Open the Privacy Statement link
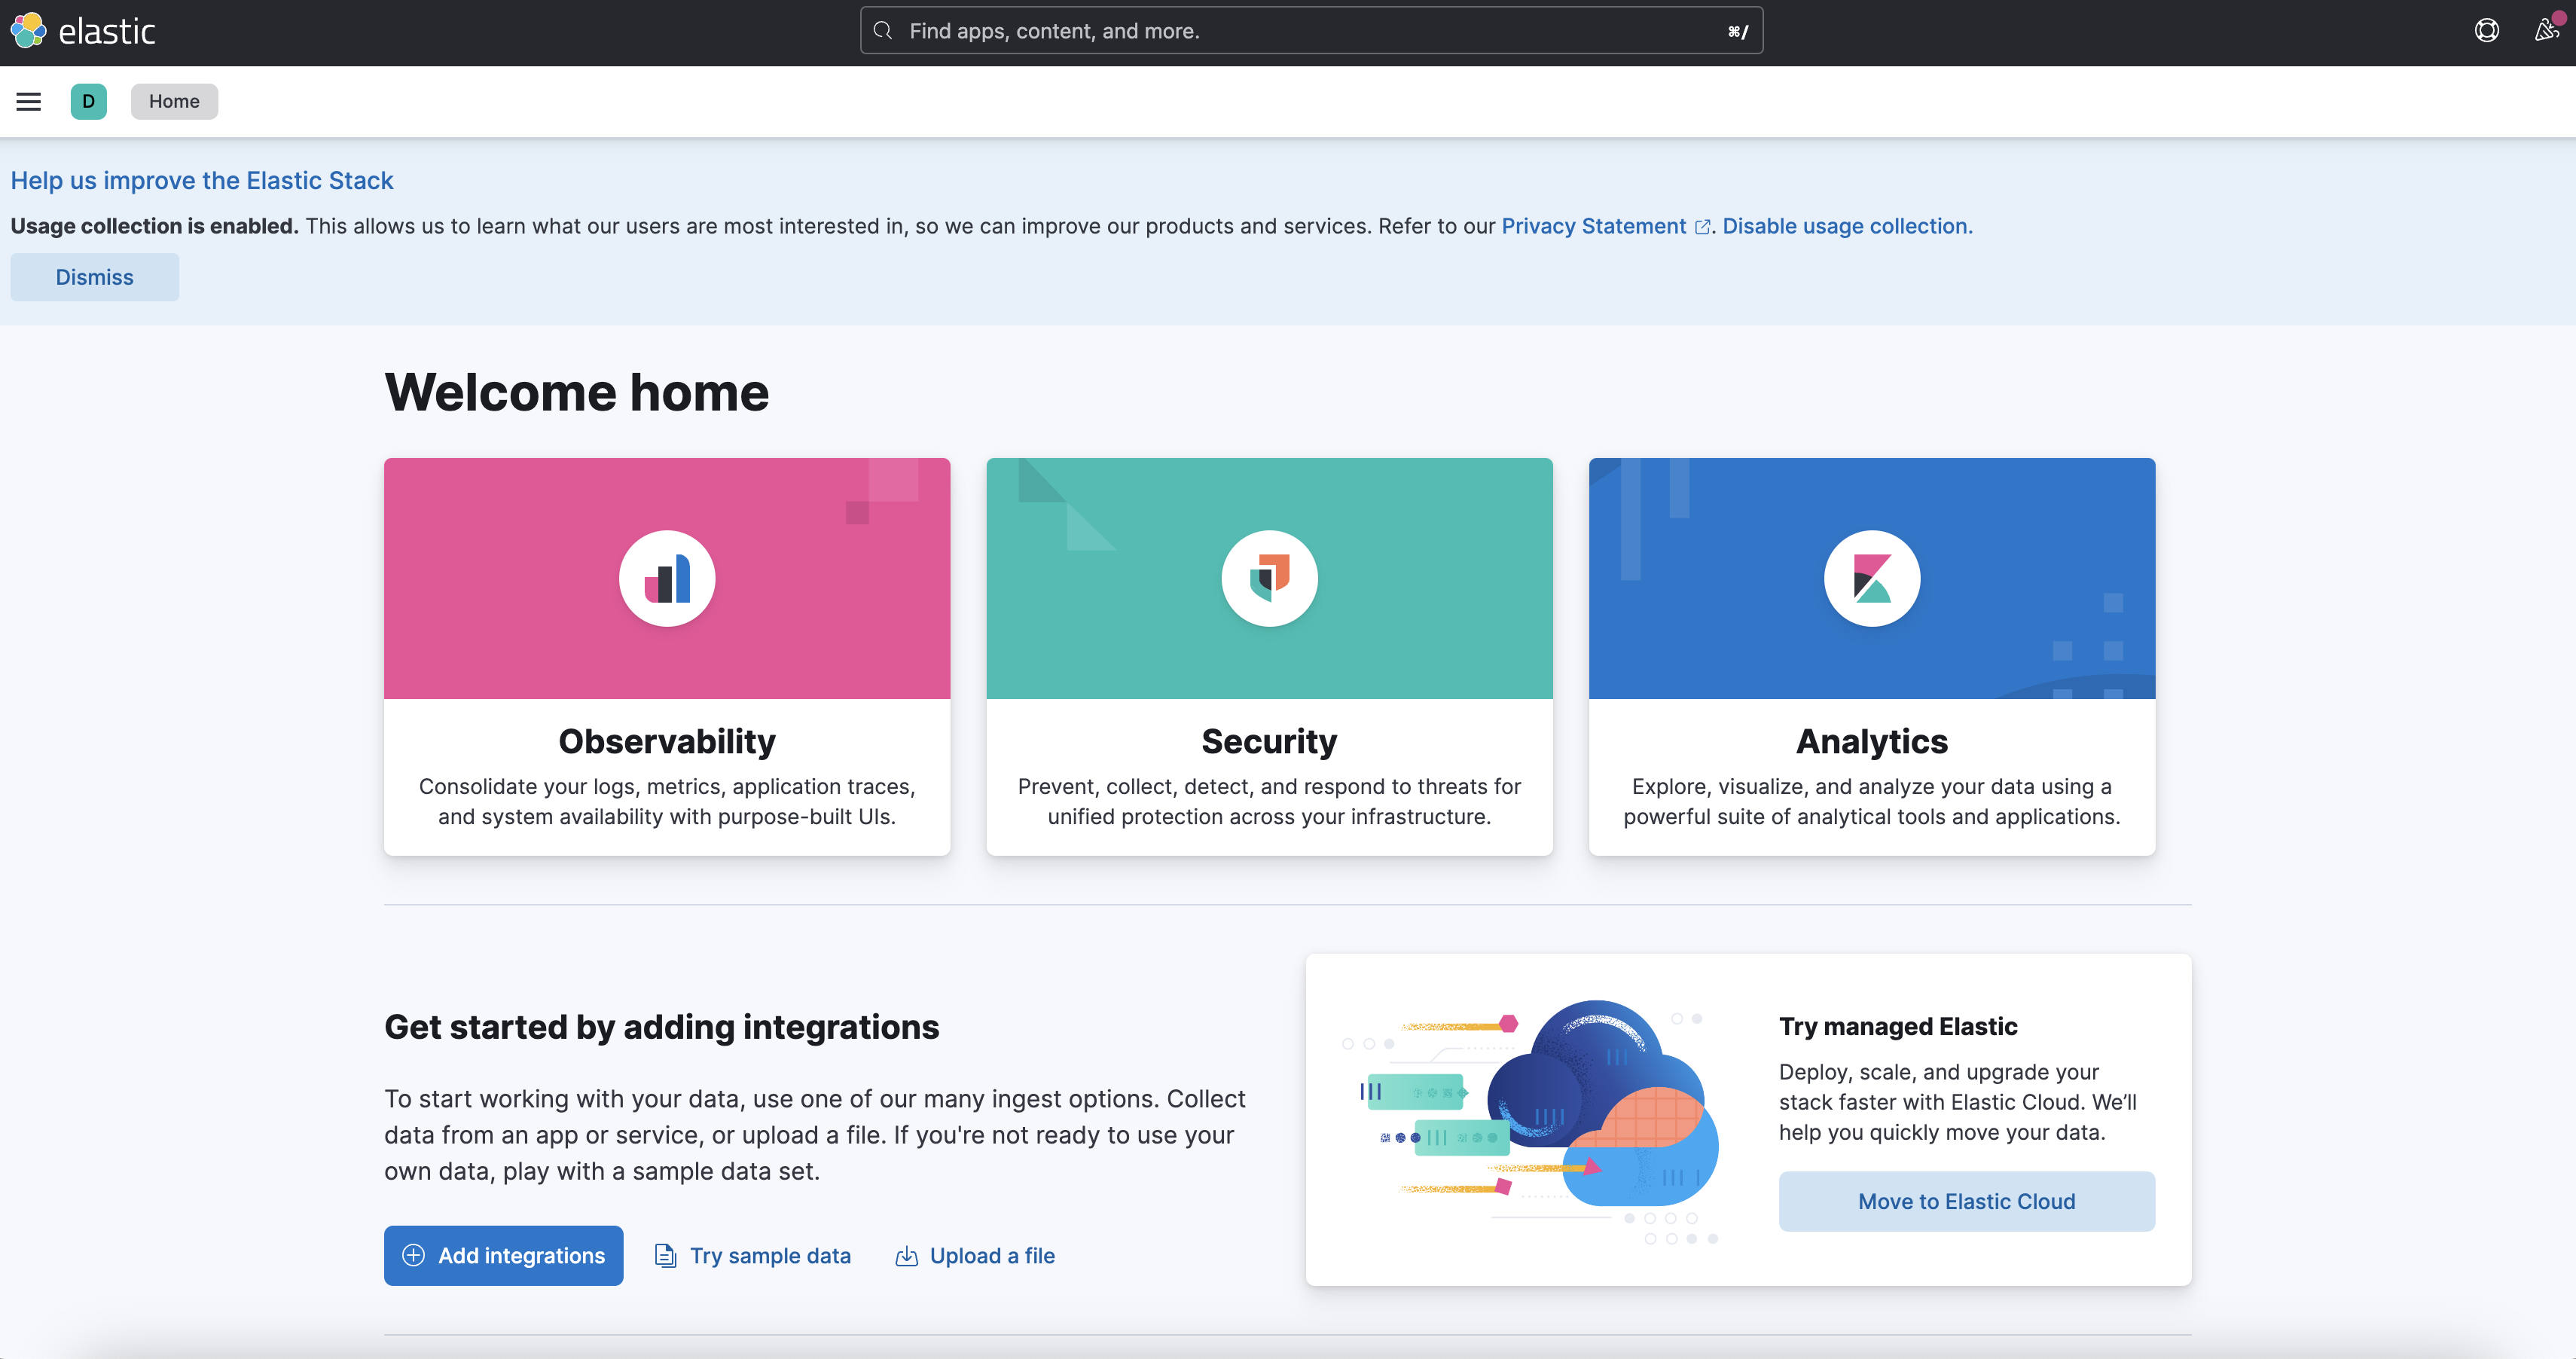 click(x=1593, y=226)
